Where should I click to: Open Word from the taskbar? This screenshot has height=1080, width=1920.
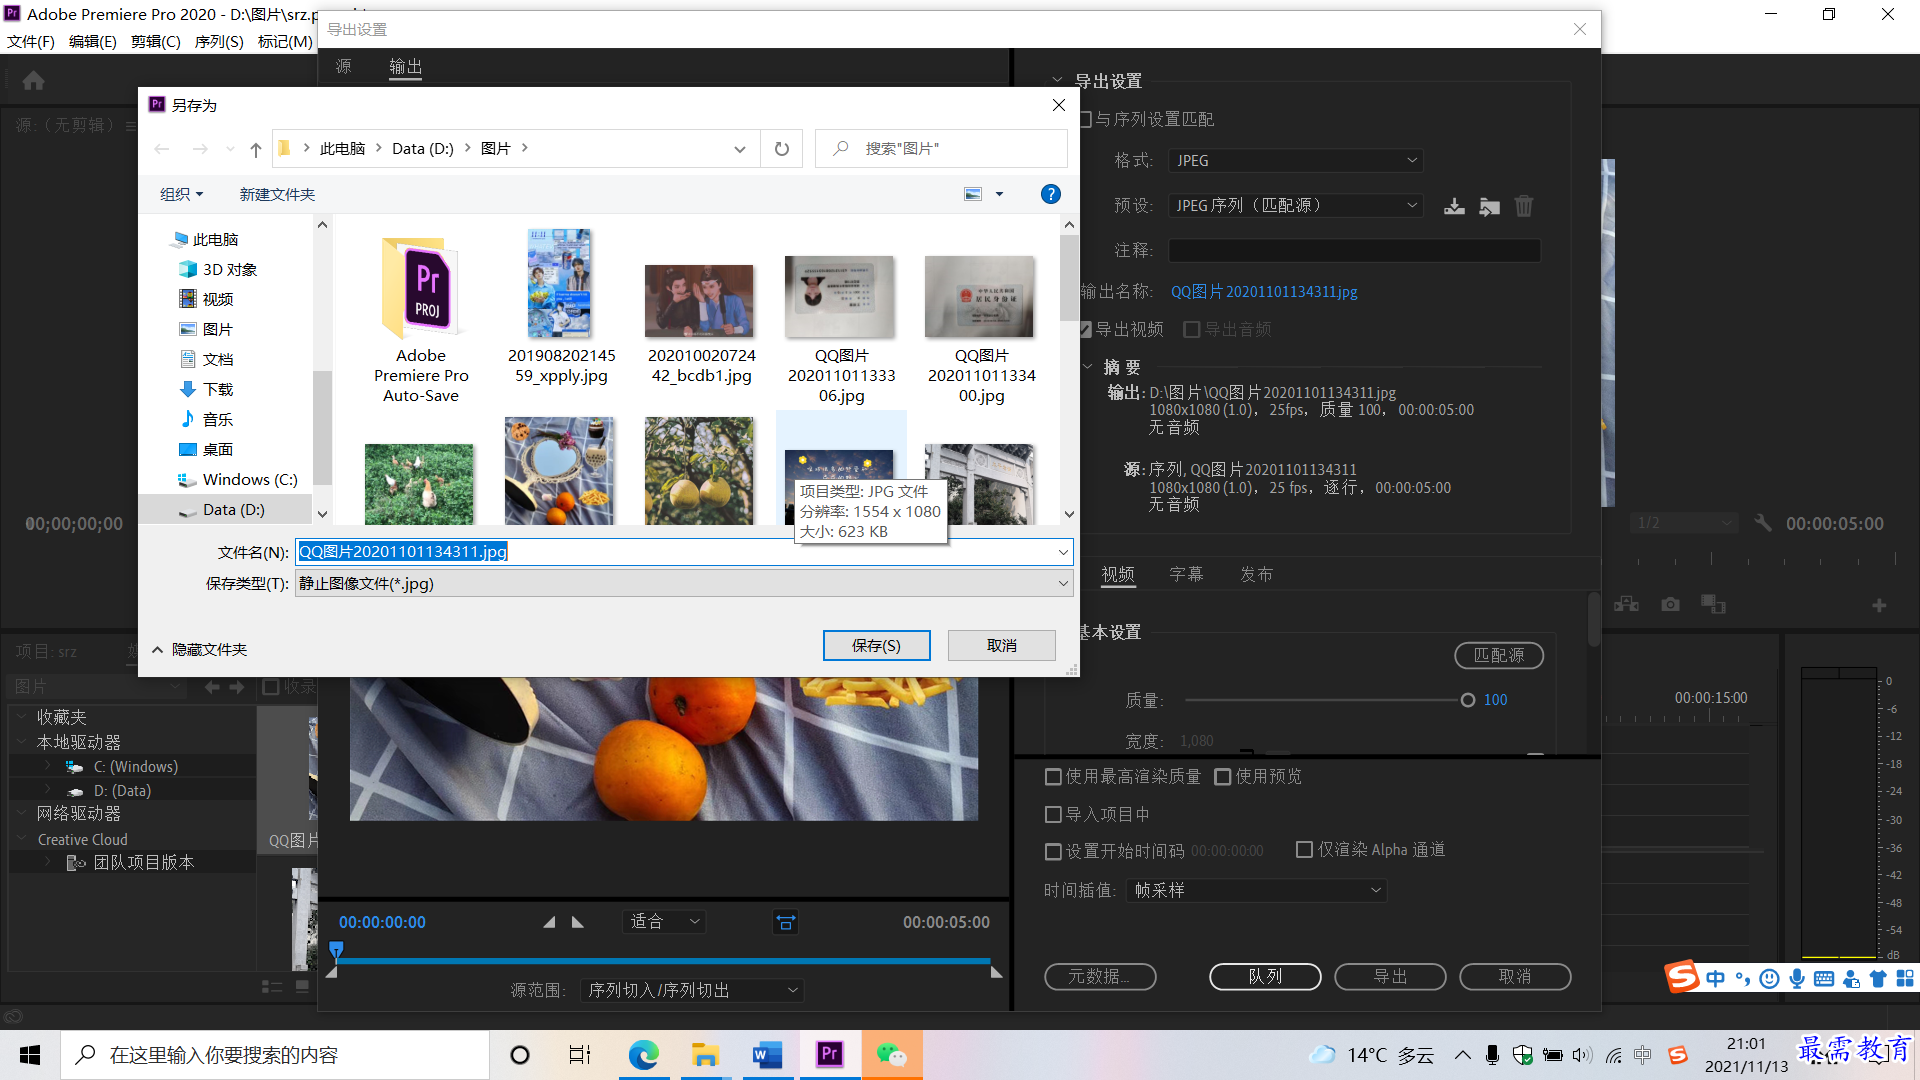click(767, 1054)
